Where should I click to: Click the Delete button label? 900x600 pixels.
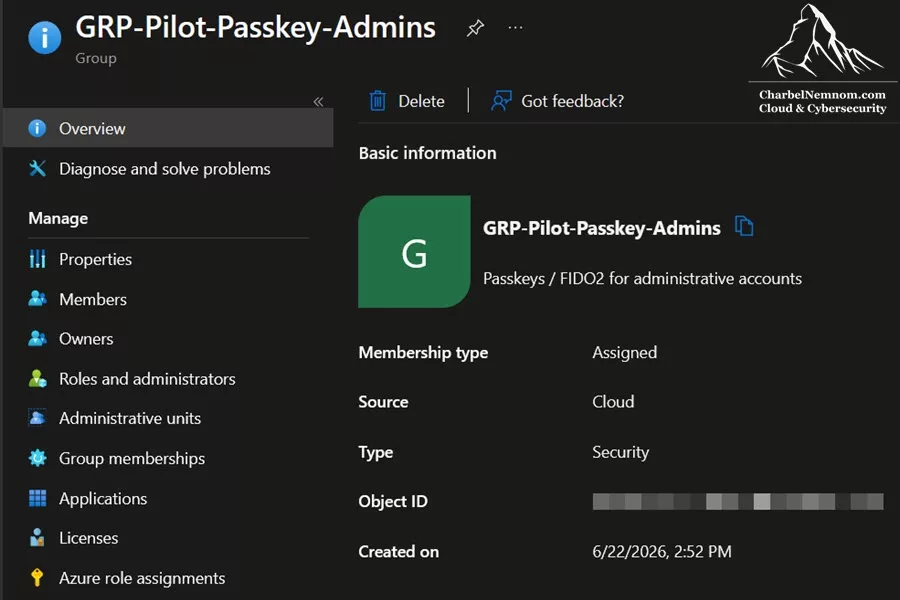(421, 102)
